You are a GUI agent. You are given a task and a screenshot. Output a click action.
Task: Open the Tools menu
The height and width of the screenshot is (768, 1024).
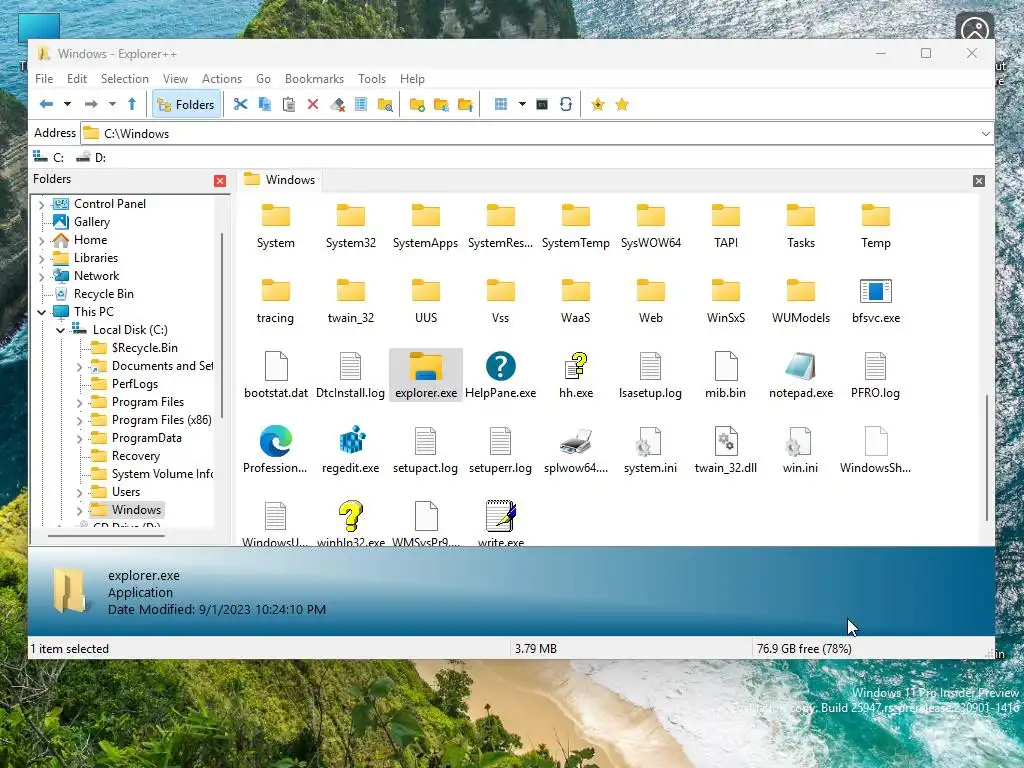pos(372,78)
